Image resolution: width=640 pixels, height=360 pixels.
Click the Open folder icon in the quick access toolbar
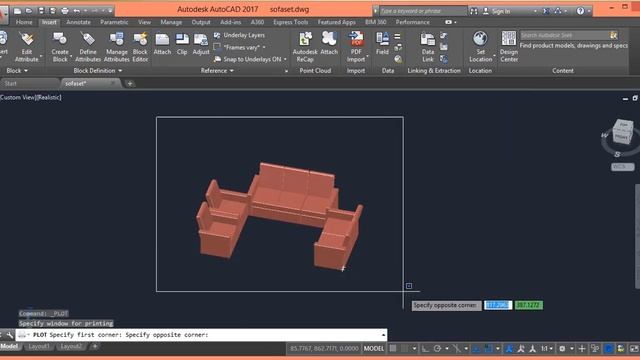pos(29,11)
